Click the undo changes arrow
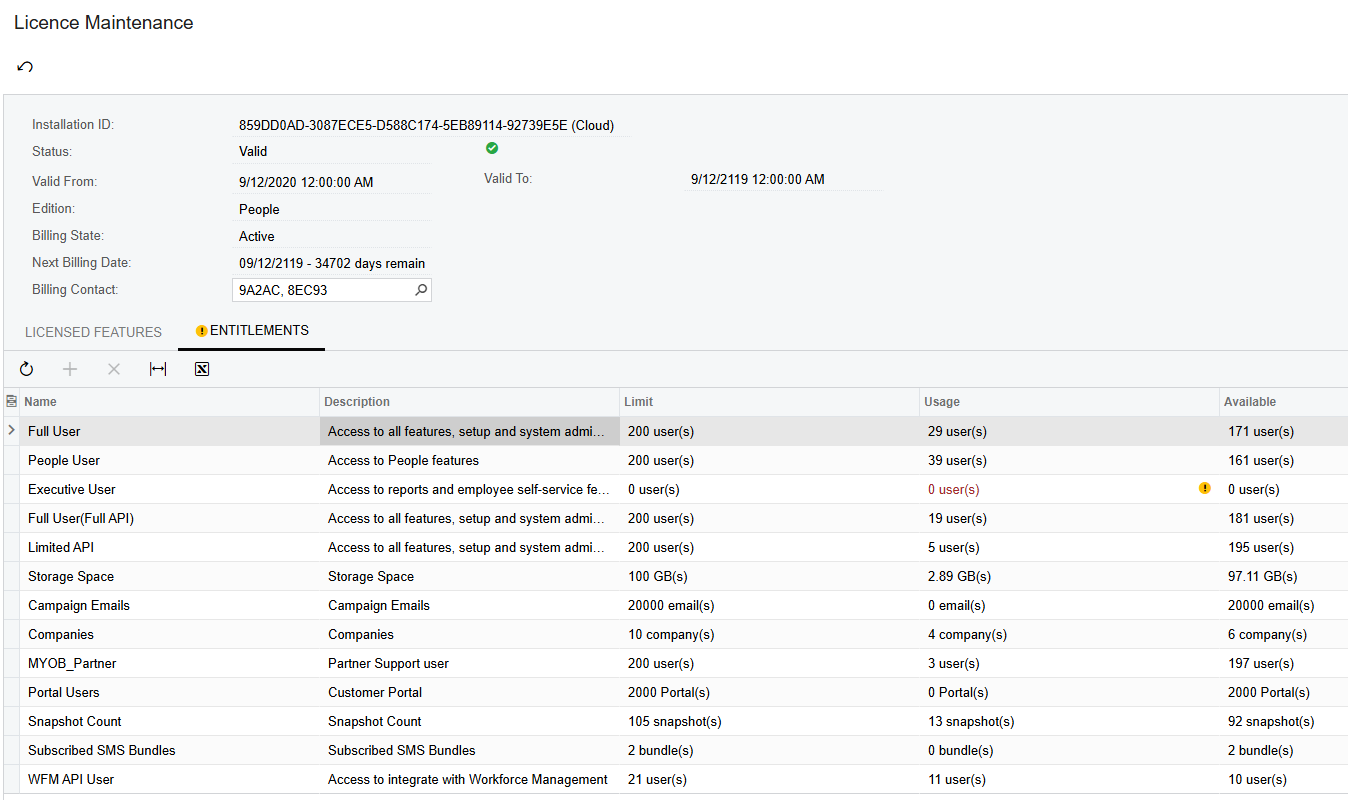This screenshot has width=1348, height=800. 24,66
